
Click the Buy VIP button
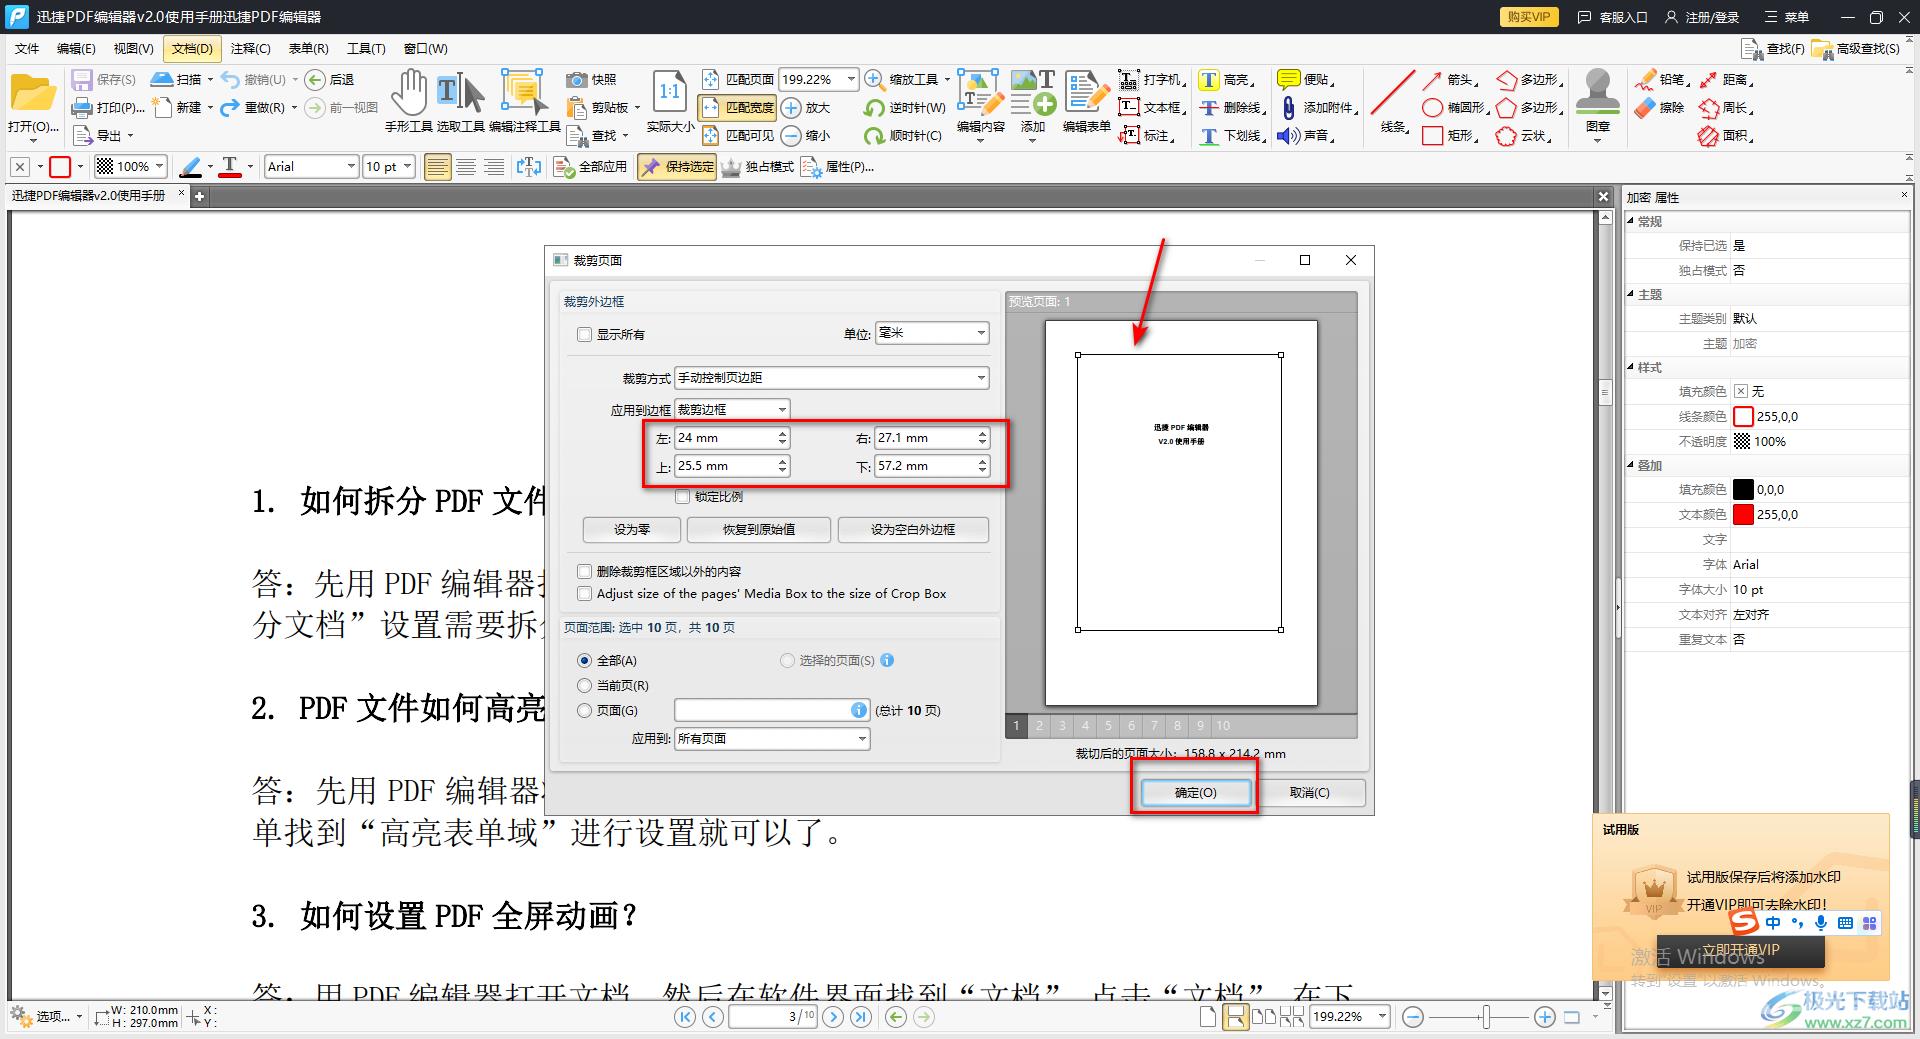pos(1528,17)
